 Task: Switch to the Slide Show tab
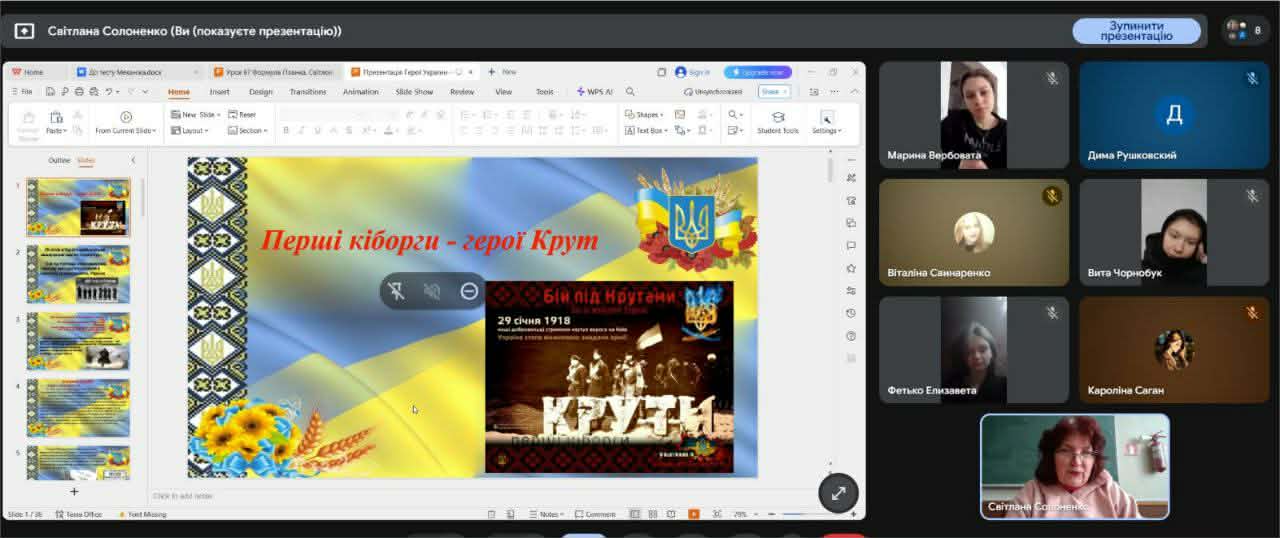[414, 91]
